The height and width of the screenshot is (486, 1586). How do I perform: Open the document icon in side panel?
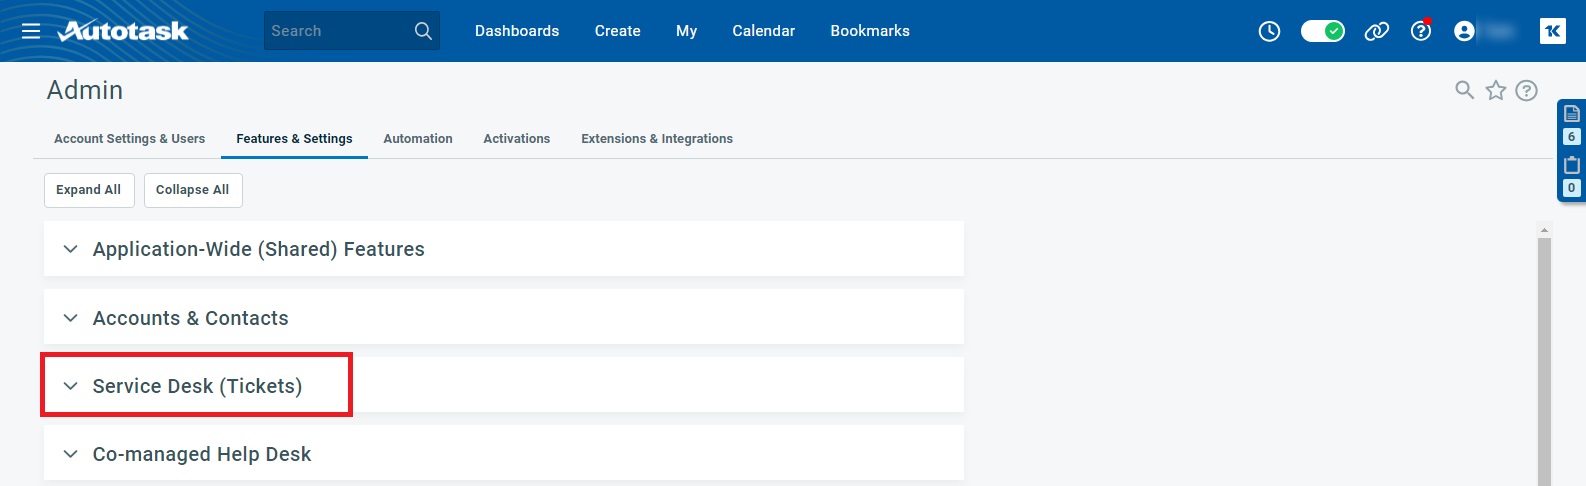(x=1572, y=113)
